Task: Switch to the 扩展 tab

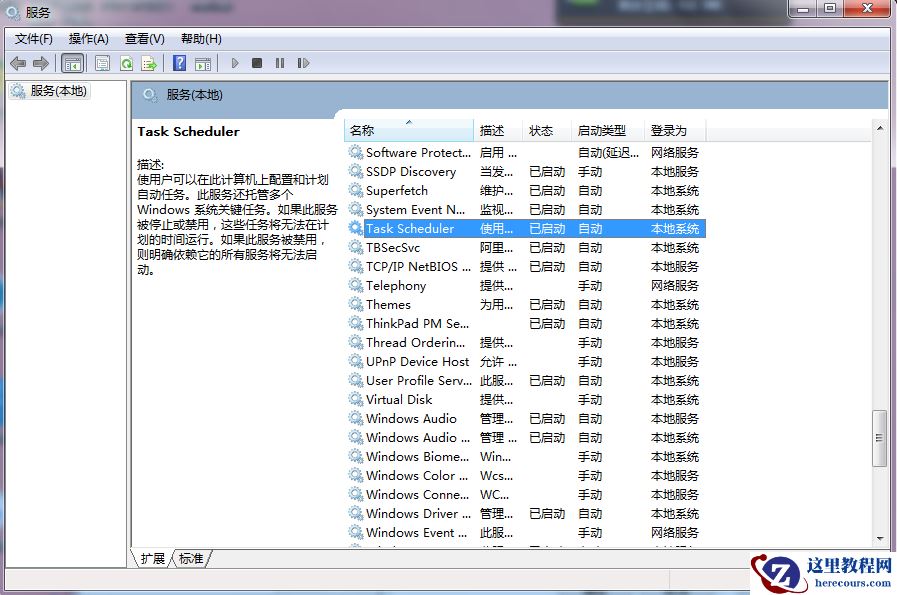Action: (153, 558)
